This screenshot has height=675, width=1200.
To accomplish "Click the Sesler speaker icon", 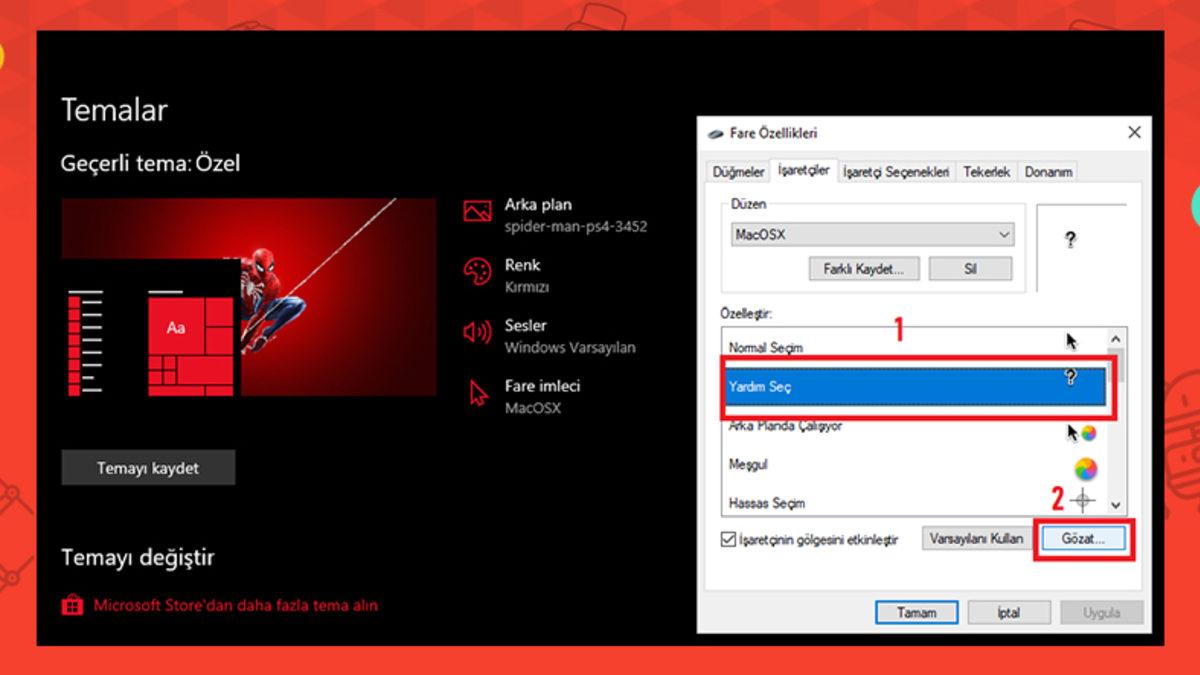I will pyautogui.click(x=477, y=331).
